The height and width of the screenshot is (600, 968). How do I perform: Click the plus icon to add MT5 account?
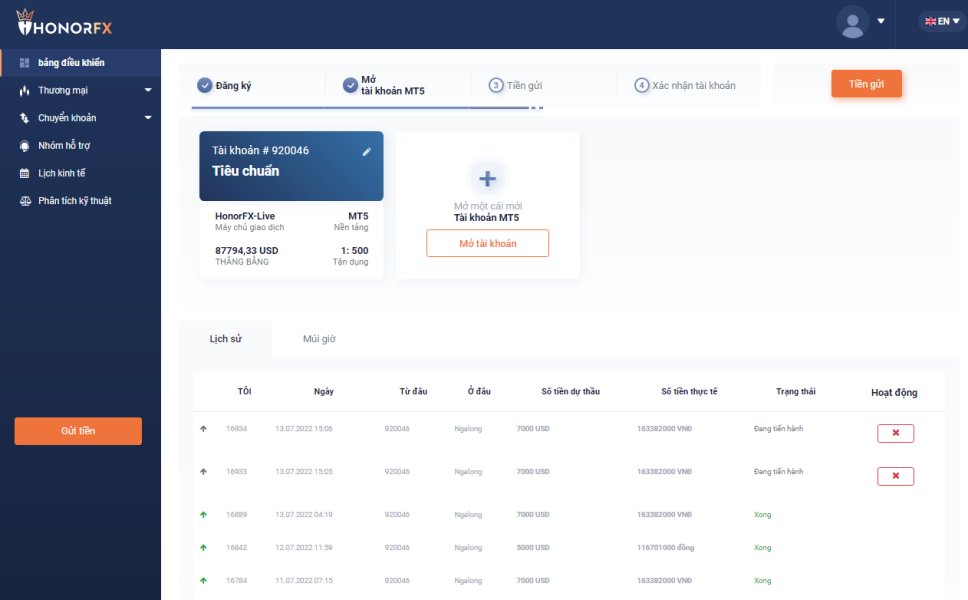pyautogui.click(x=487, y=179)
